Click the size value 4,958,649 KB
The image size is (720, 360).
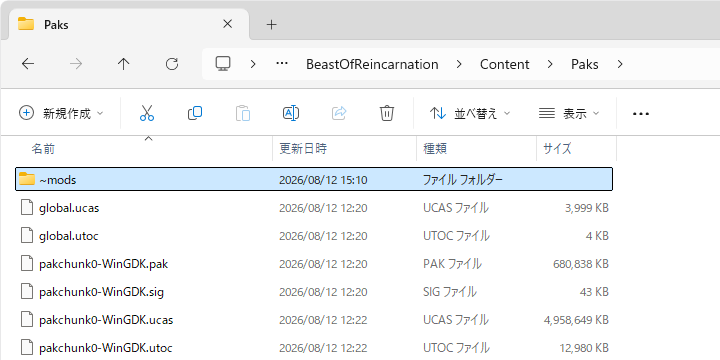click(x=576, y=320)
